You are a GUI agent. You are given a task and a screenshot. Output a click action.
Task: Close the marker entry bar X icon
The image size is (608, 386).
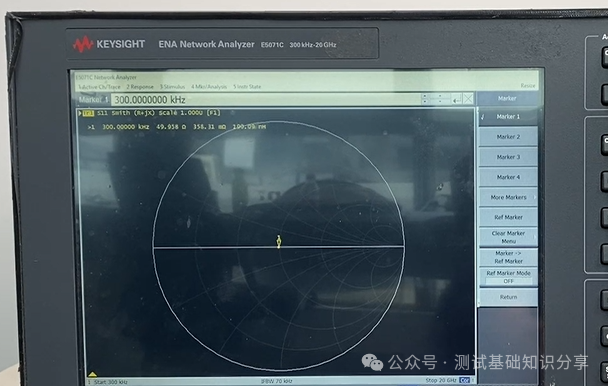coord(468,99)
